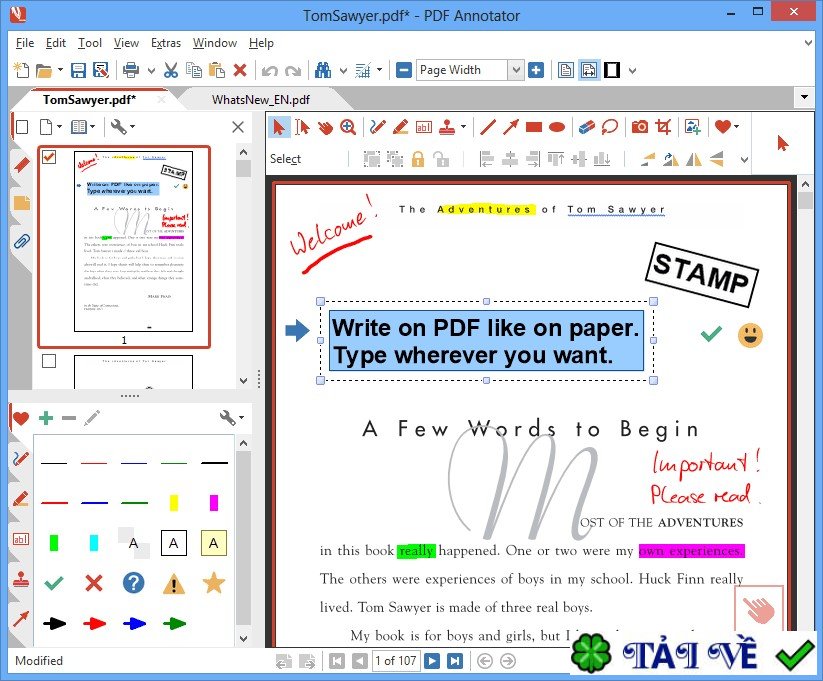Screen dimensions: 823x681
Task: Open the Edit menu
Action: pos(56,43)
